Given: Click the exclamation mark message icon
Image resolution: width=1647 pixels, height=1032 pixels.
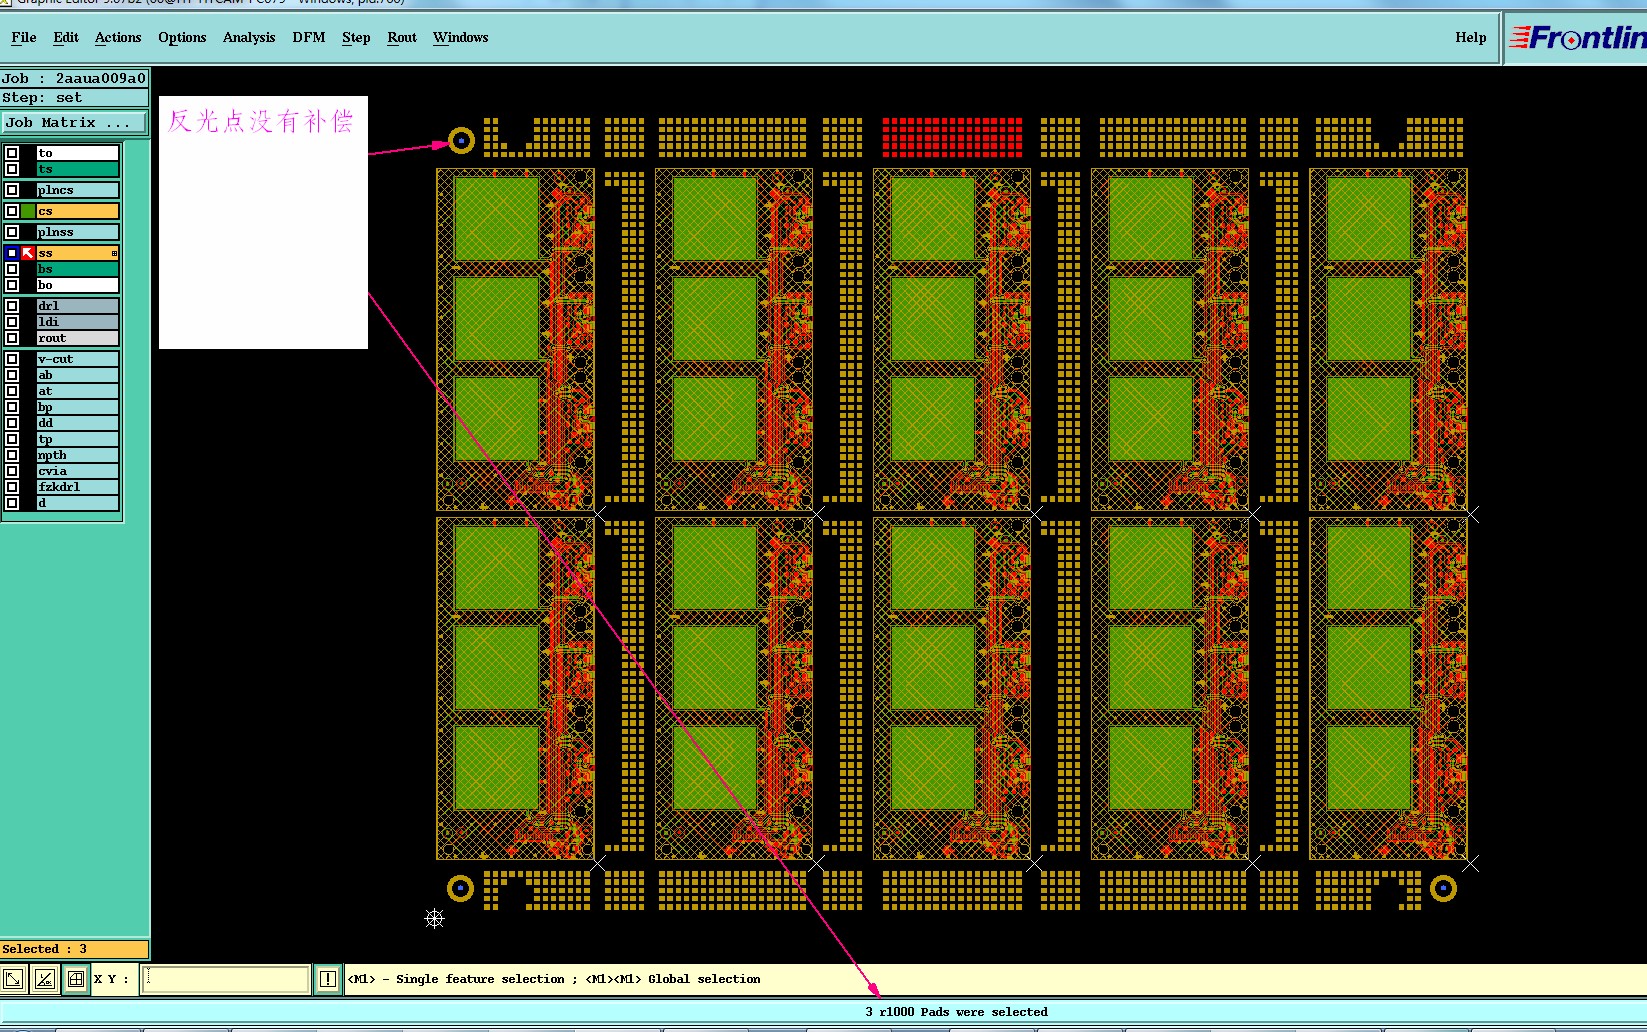Looking at the screenshot, I should (x=328, y=979).
